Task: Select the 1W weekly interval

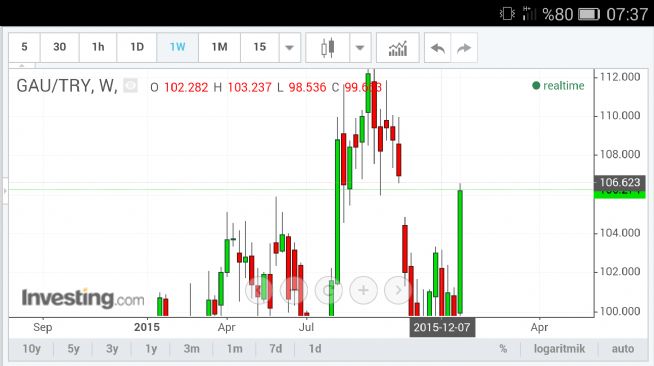Action: [177, 47]
